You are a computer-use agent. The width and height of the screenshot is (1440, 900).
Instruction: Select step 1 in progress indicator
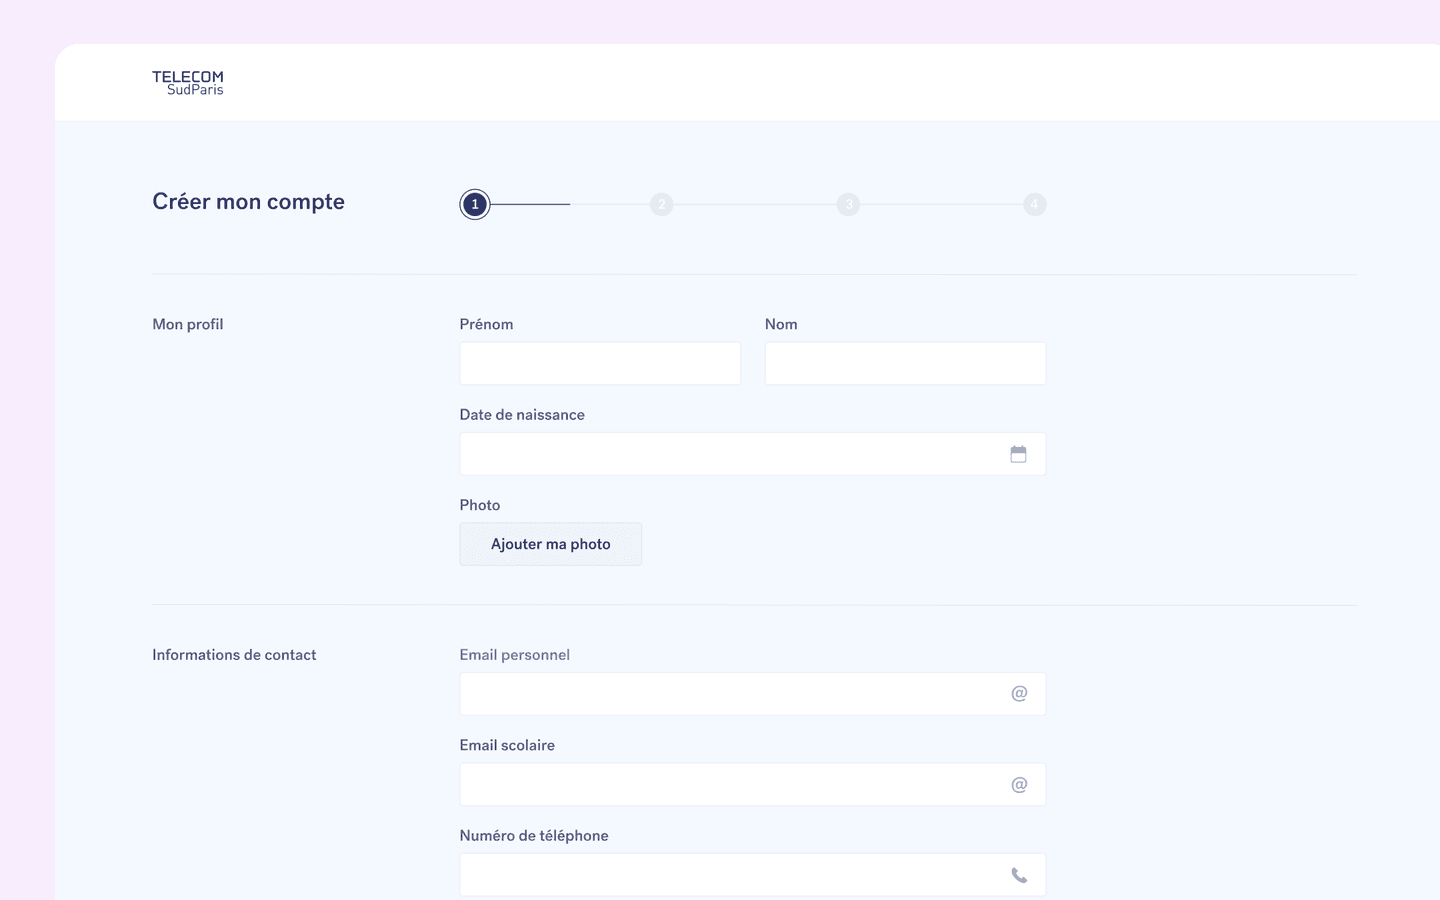tap(475, 204)
